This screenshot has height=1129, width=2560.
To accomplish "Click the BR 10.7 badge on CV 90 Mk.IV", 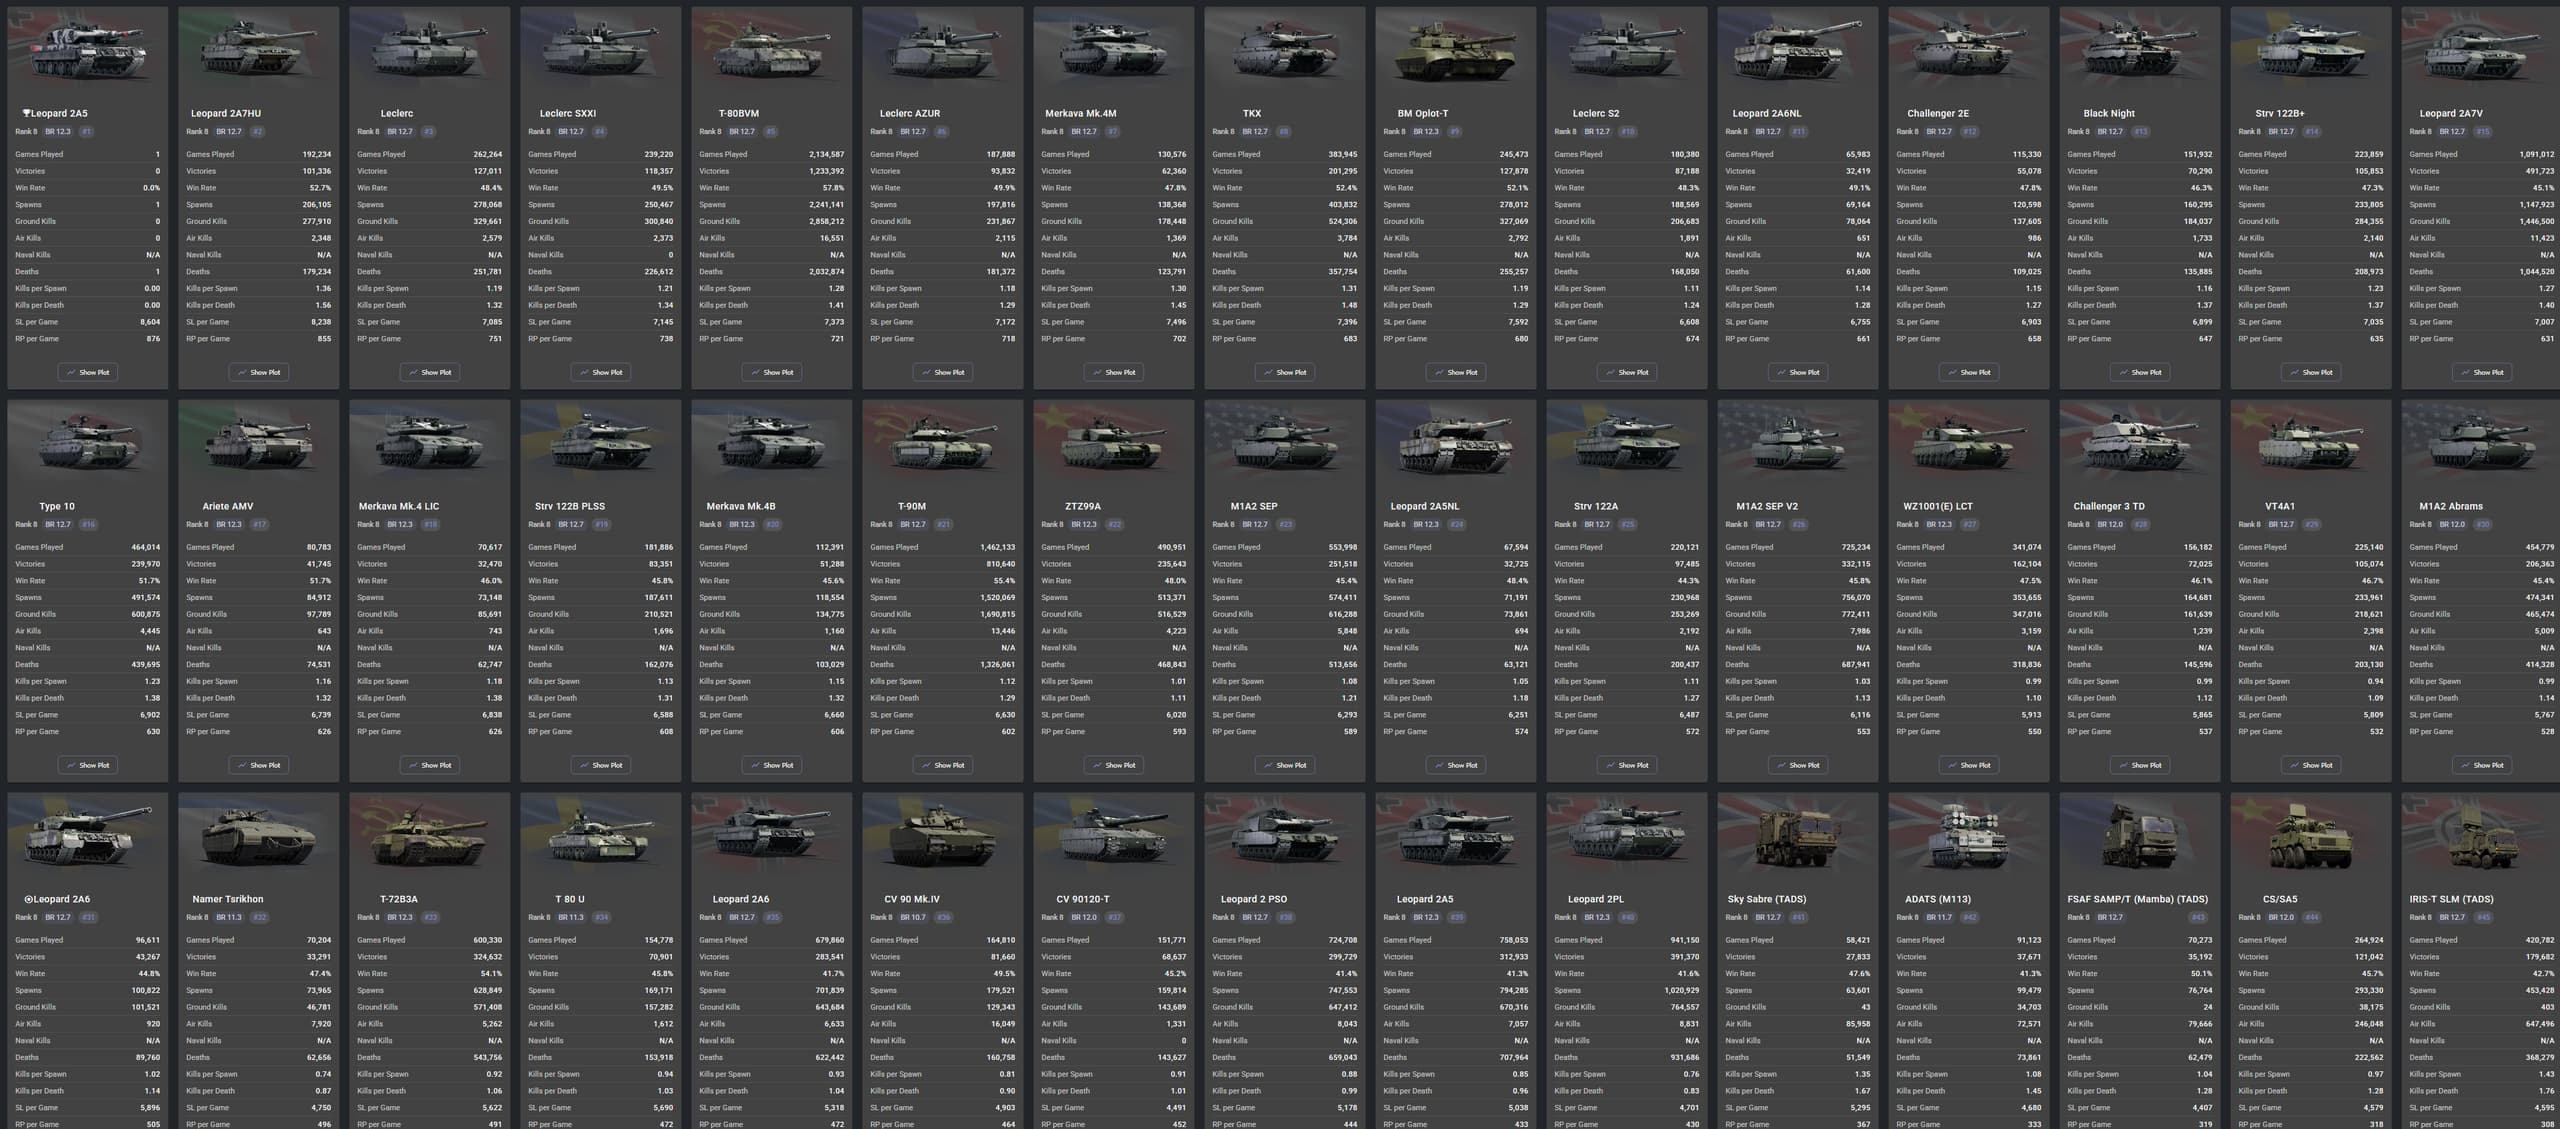I will [912, 917].
